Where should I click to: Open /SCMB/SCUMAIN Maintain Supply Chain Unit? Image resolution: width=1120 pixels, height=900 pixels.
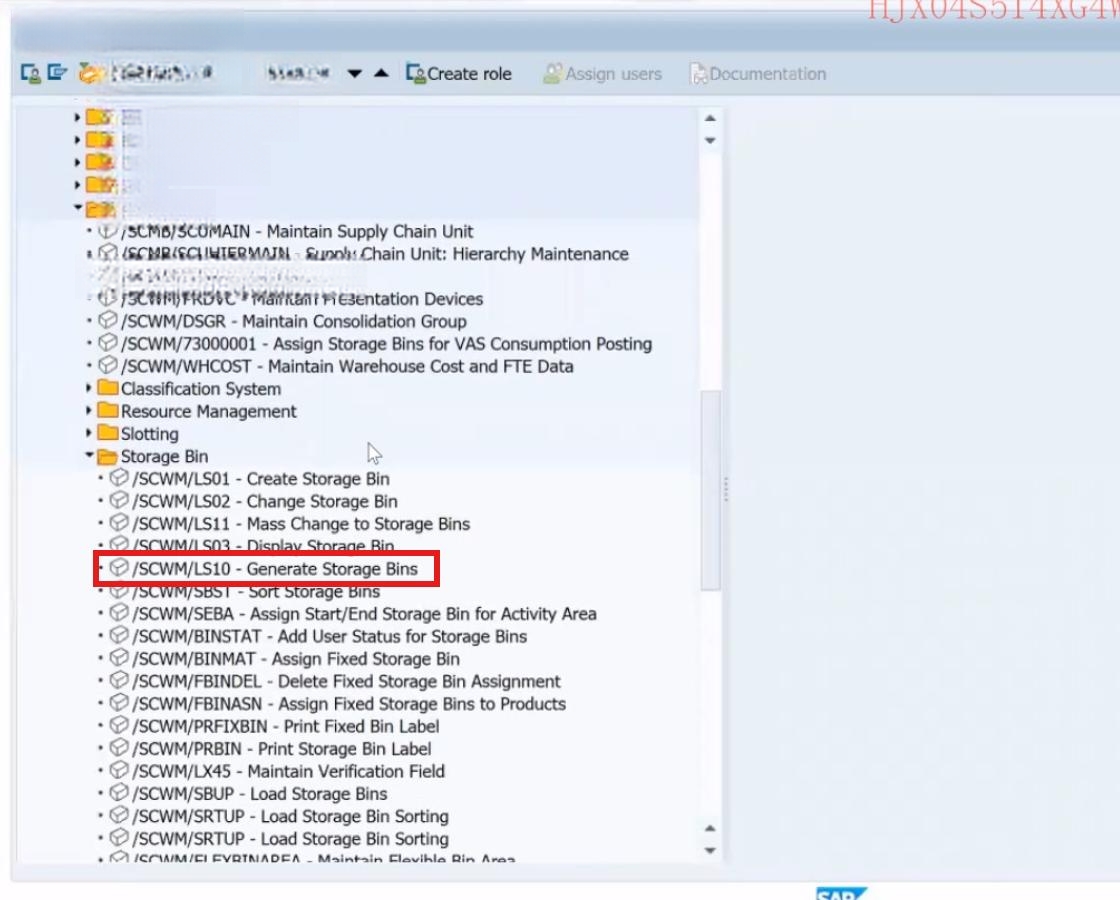(x=297, y=231)
